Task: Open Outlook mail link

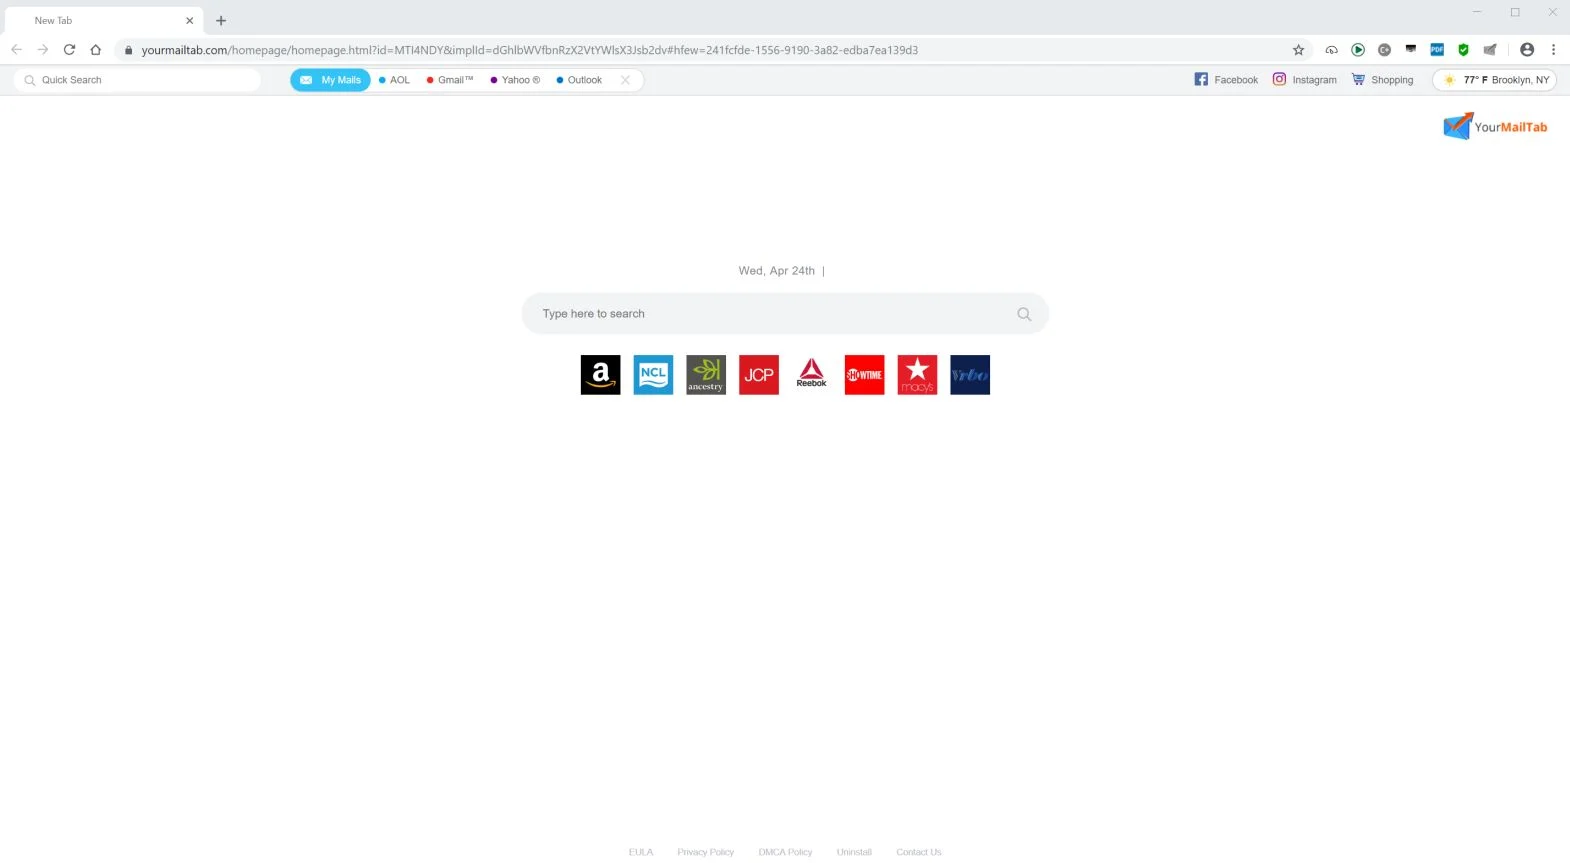Action: tap(579, 80)
